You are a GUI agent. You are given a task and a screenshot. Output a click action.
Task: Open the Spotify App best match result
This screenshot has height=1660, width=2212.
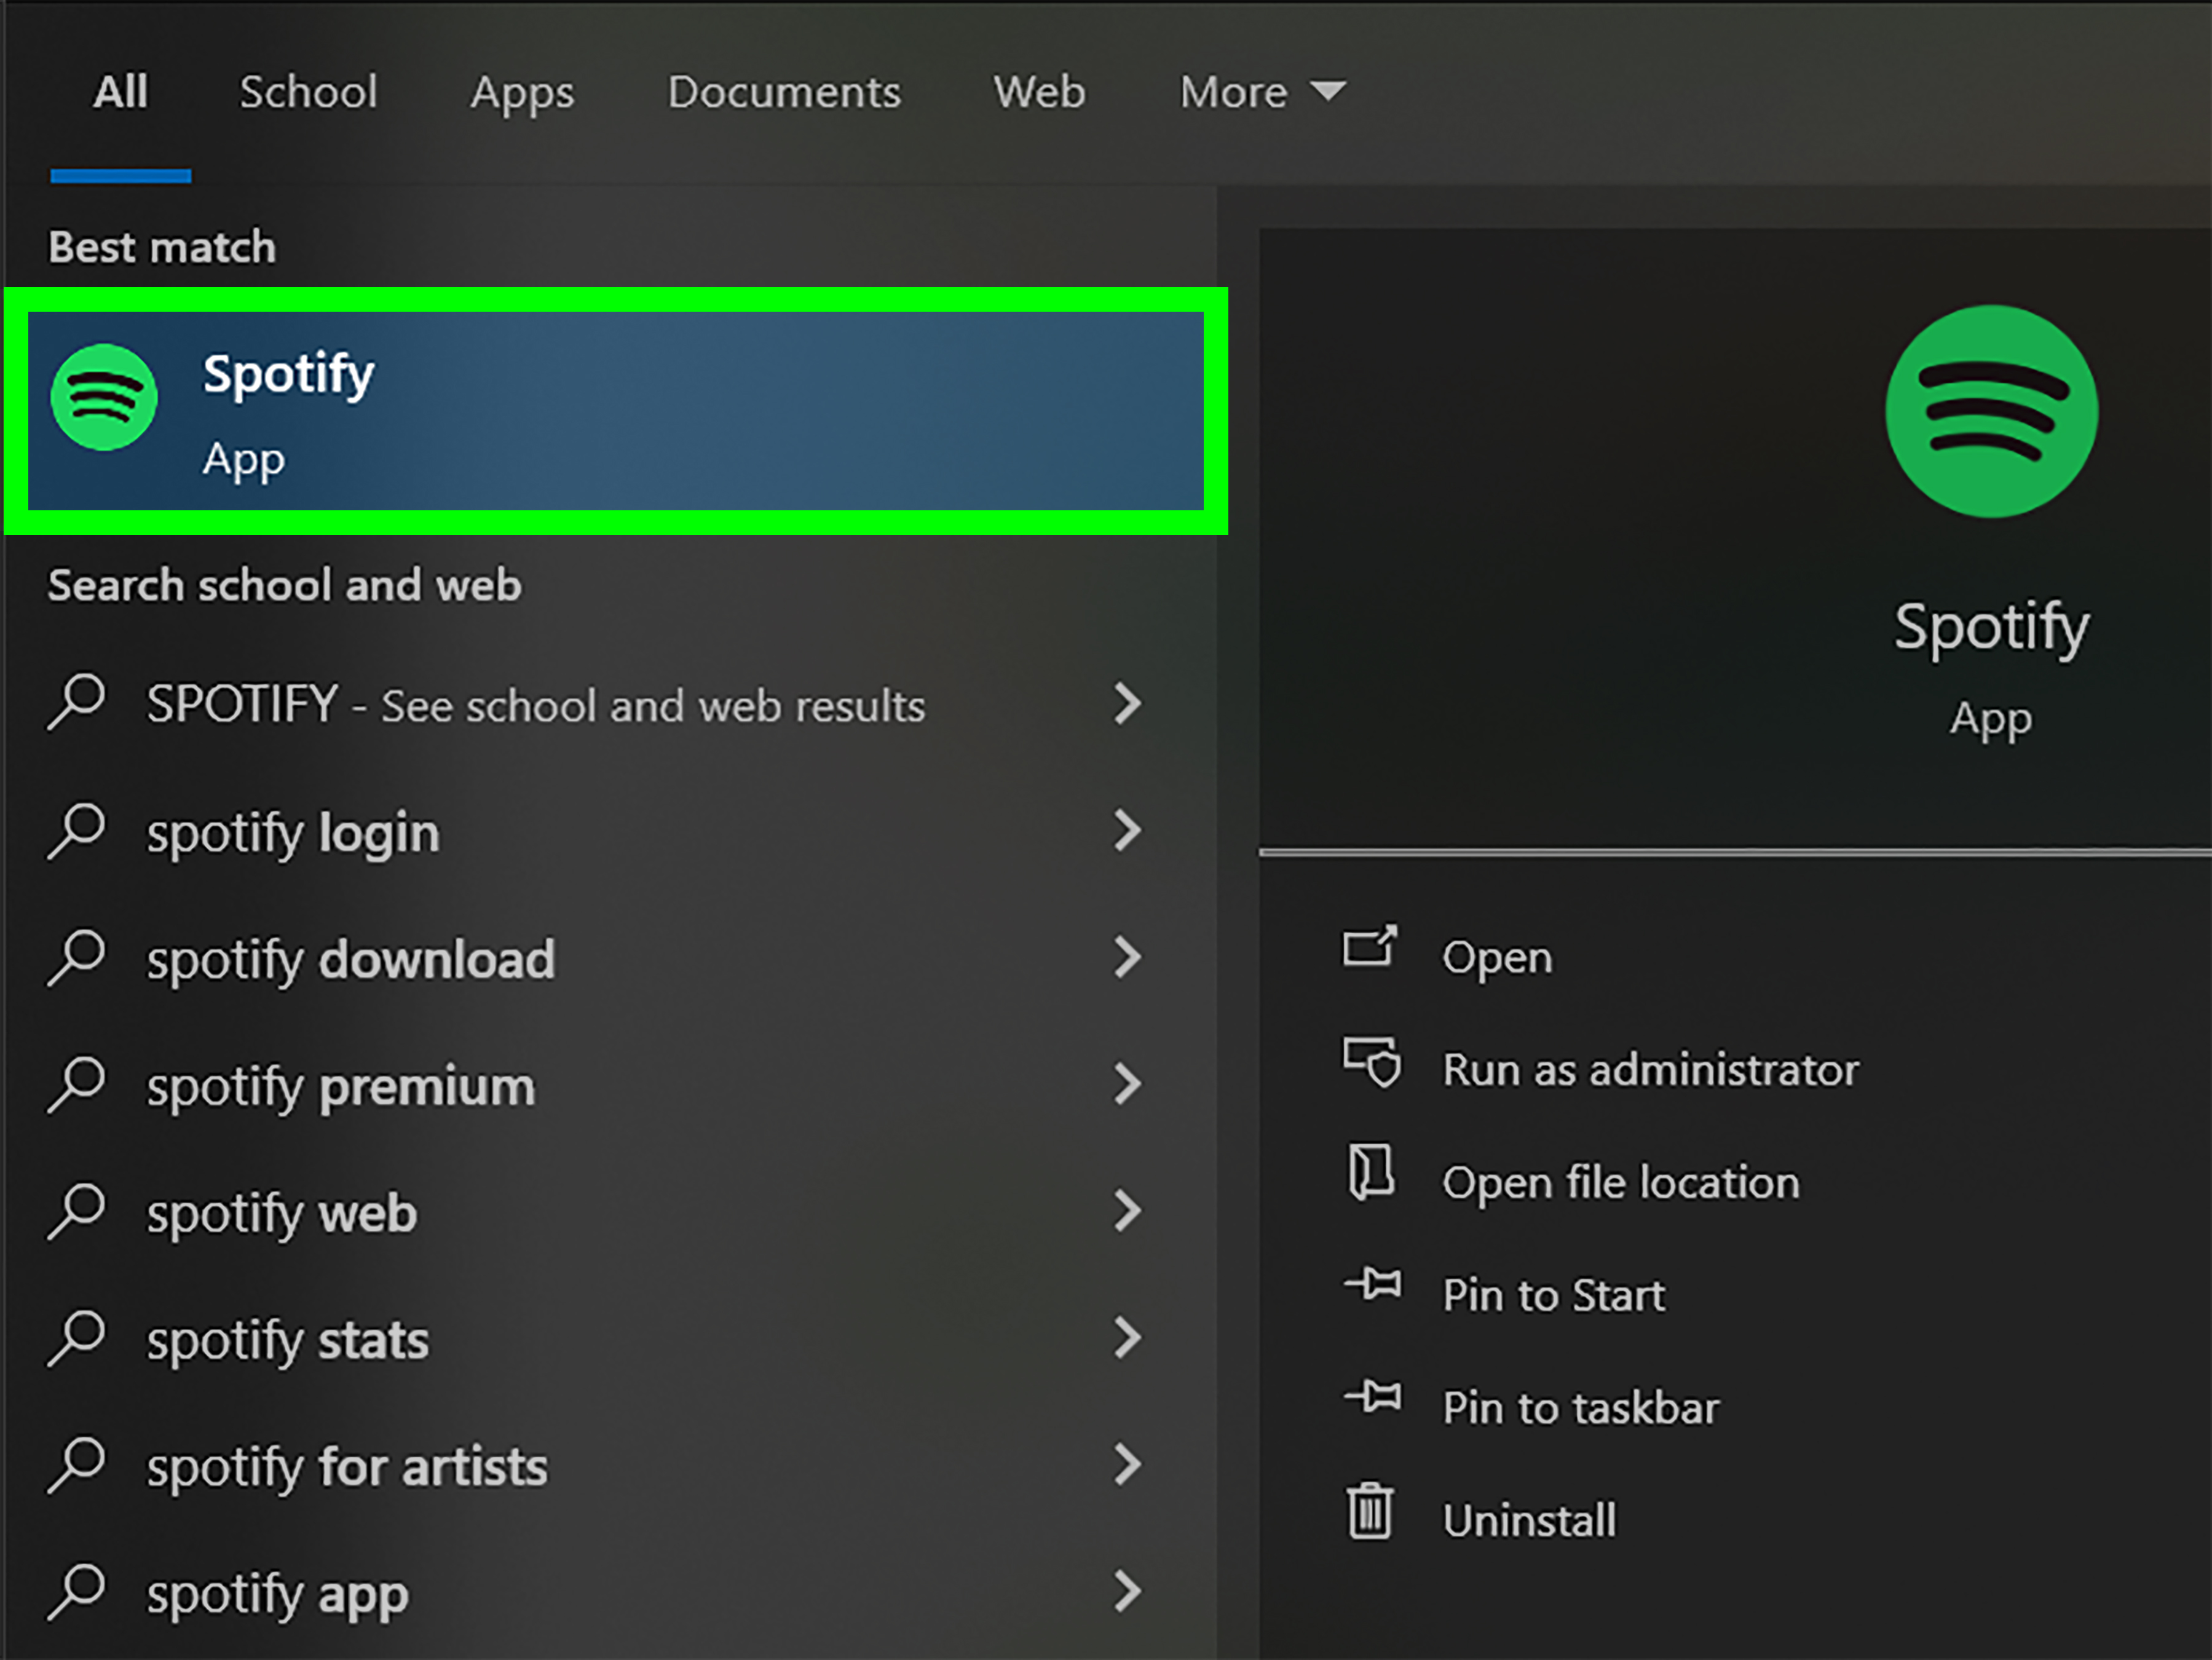click(616, 411)
